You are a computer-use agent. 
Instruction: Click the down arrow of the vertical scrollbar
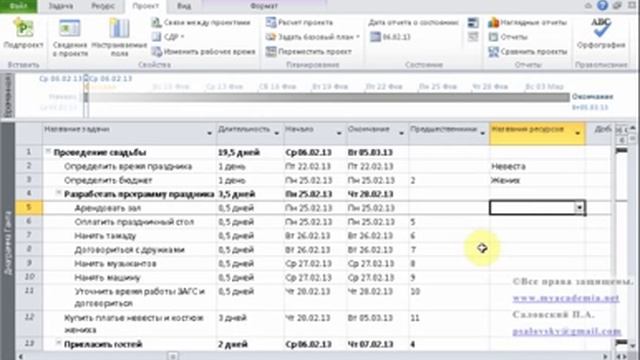click(x=633, y=346)
